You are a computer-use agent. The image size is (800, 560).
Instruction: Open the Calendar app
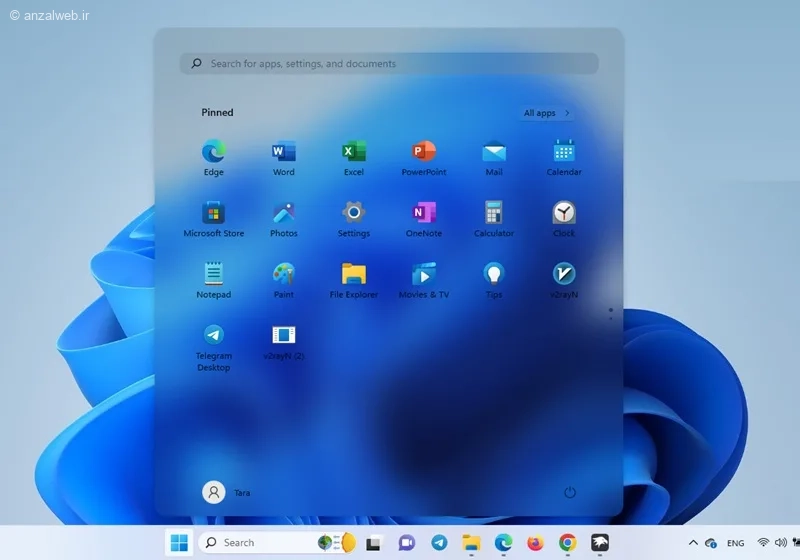(564, 158)
